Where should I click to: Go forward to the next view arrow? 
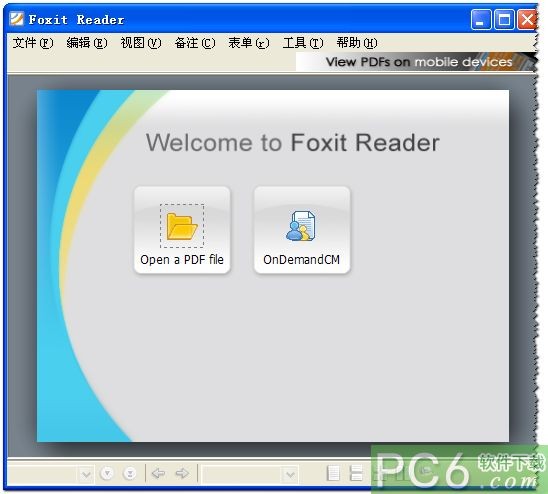coord(182,474)
